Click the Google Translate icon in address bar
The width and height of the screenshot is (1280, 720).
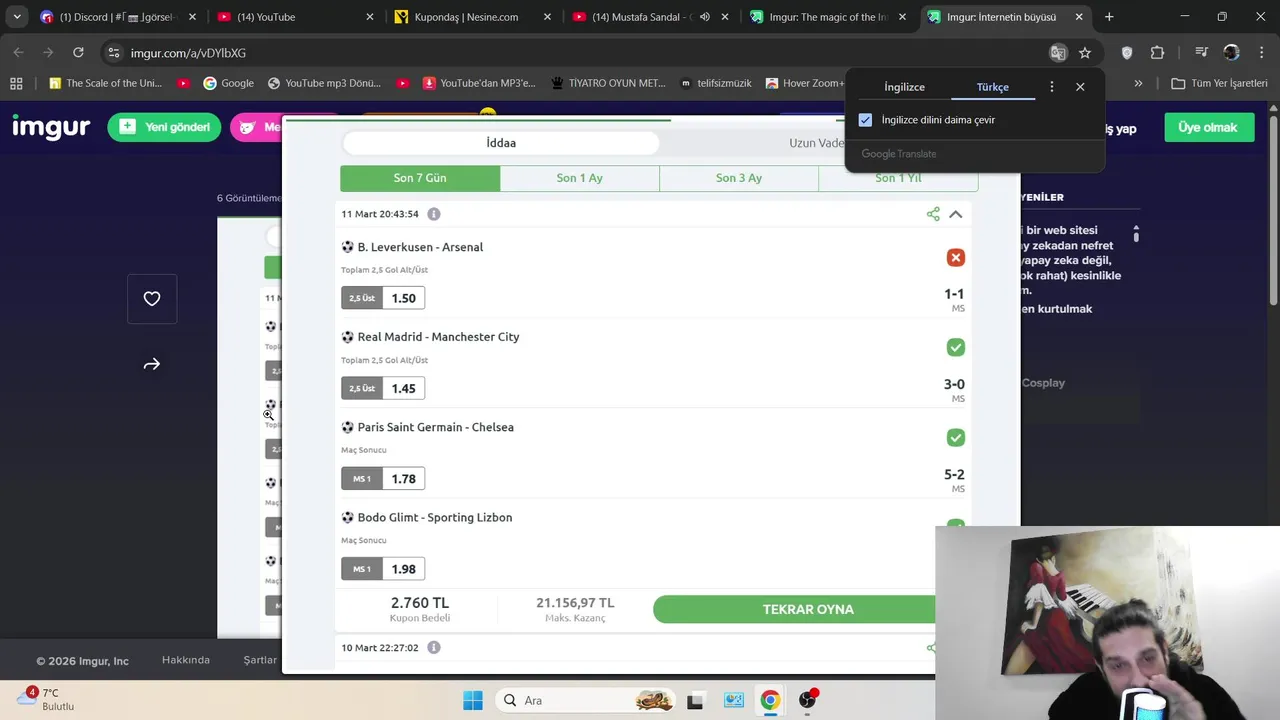click(x=1058, y=53)
